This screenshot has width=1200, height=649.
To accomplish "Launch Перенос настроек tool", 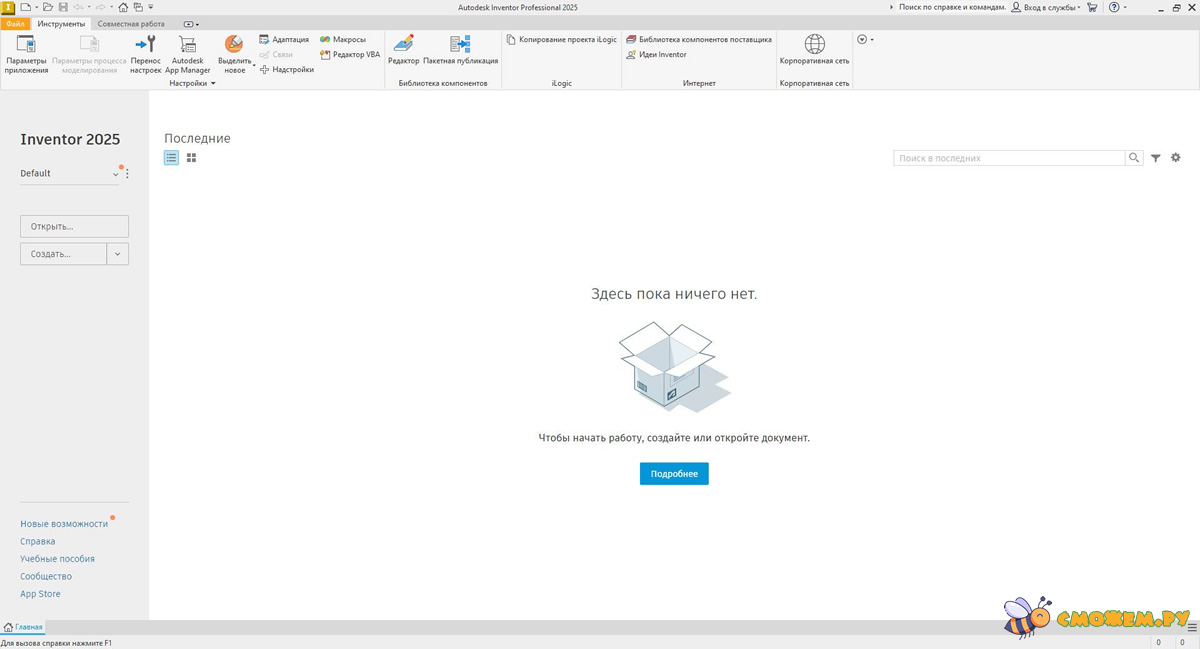I will click(146, 54).
